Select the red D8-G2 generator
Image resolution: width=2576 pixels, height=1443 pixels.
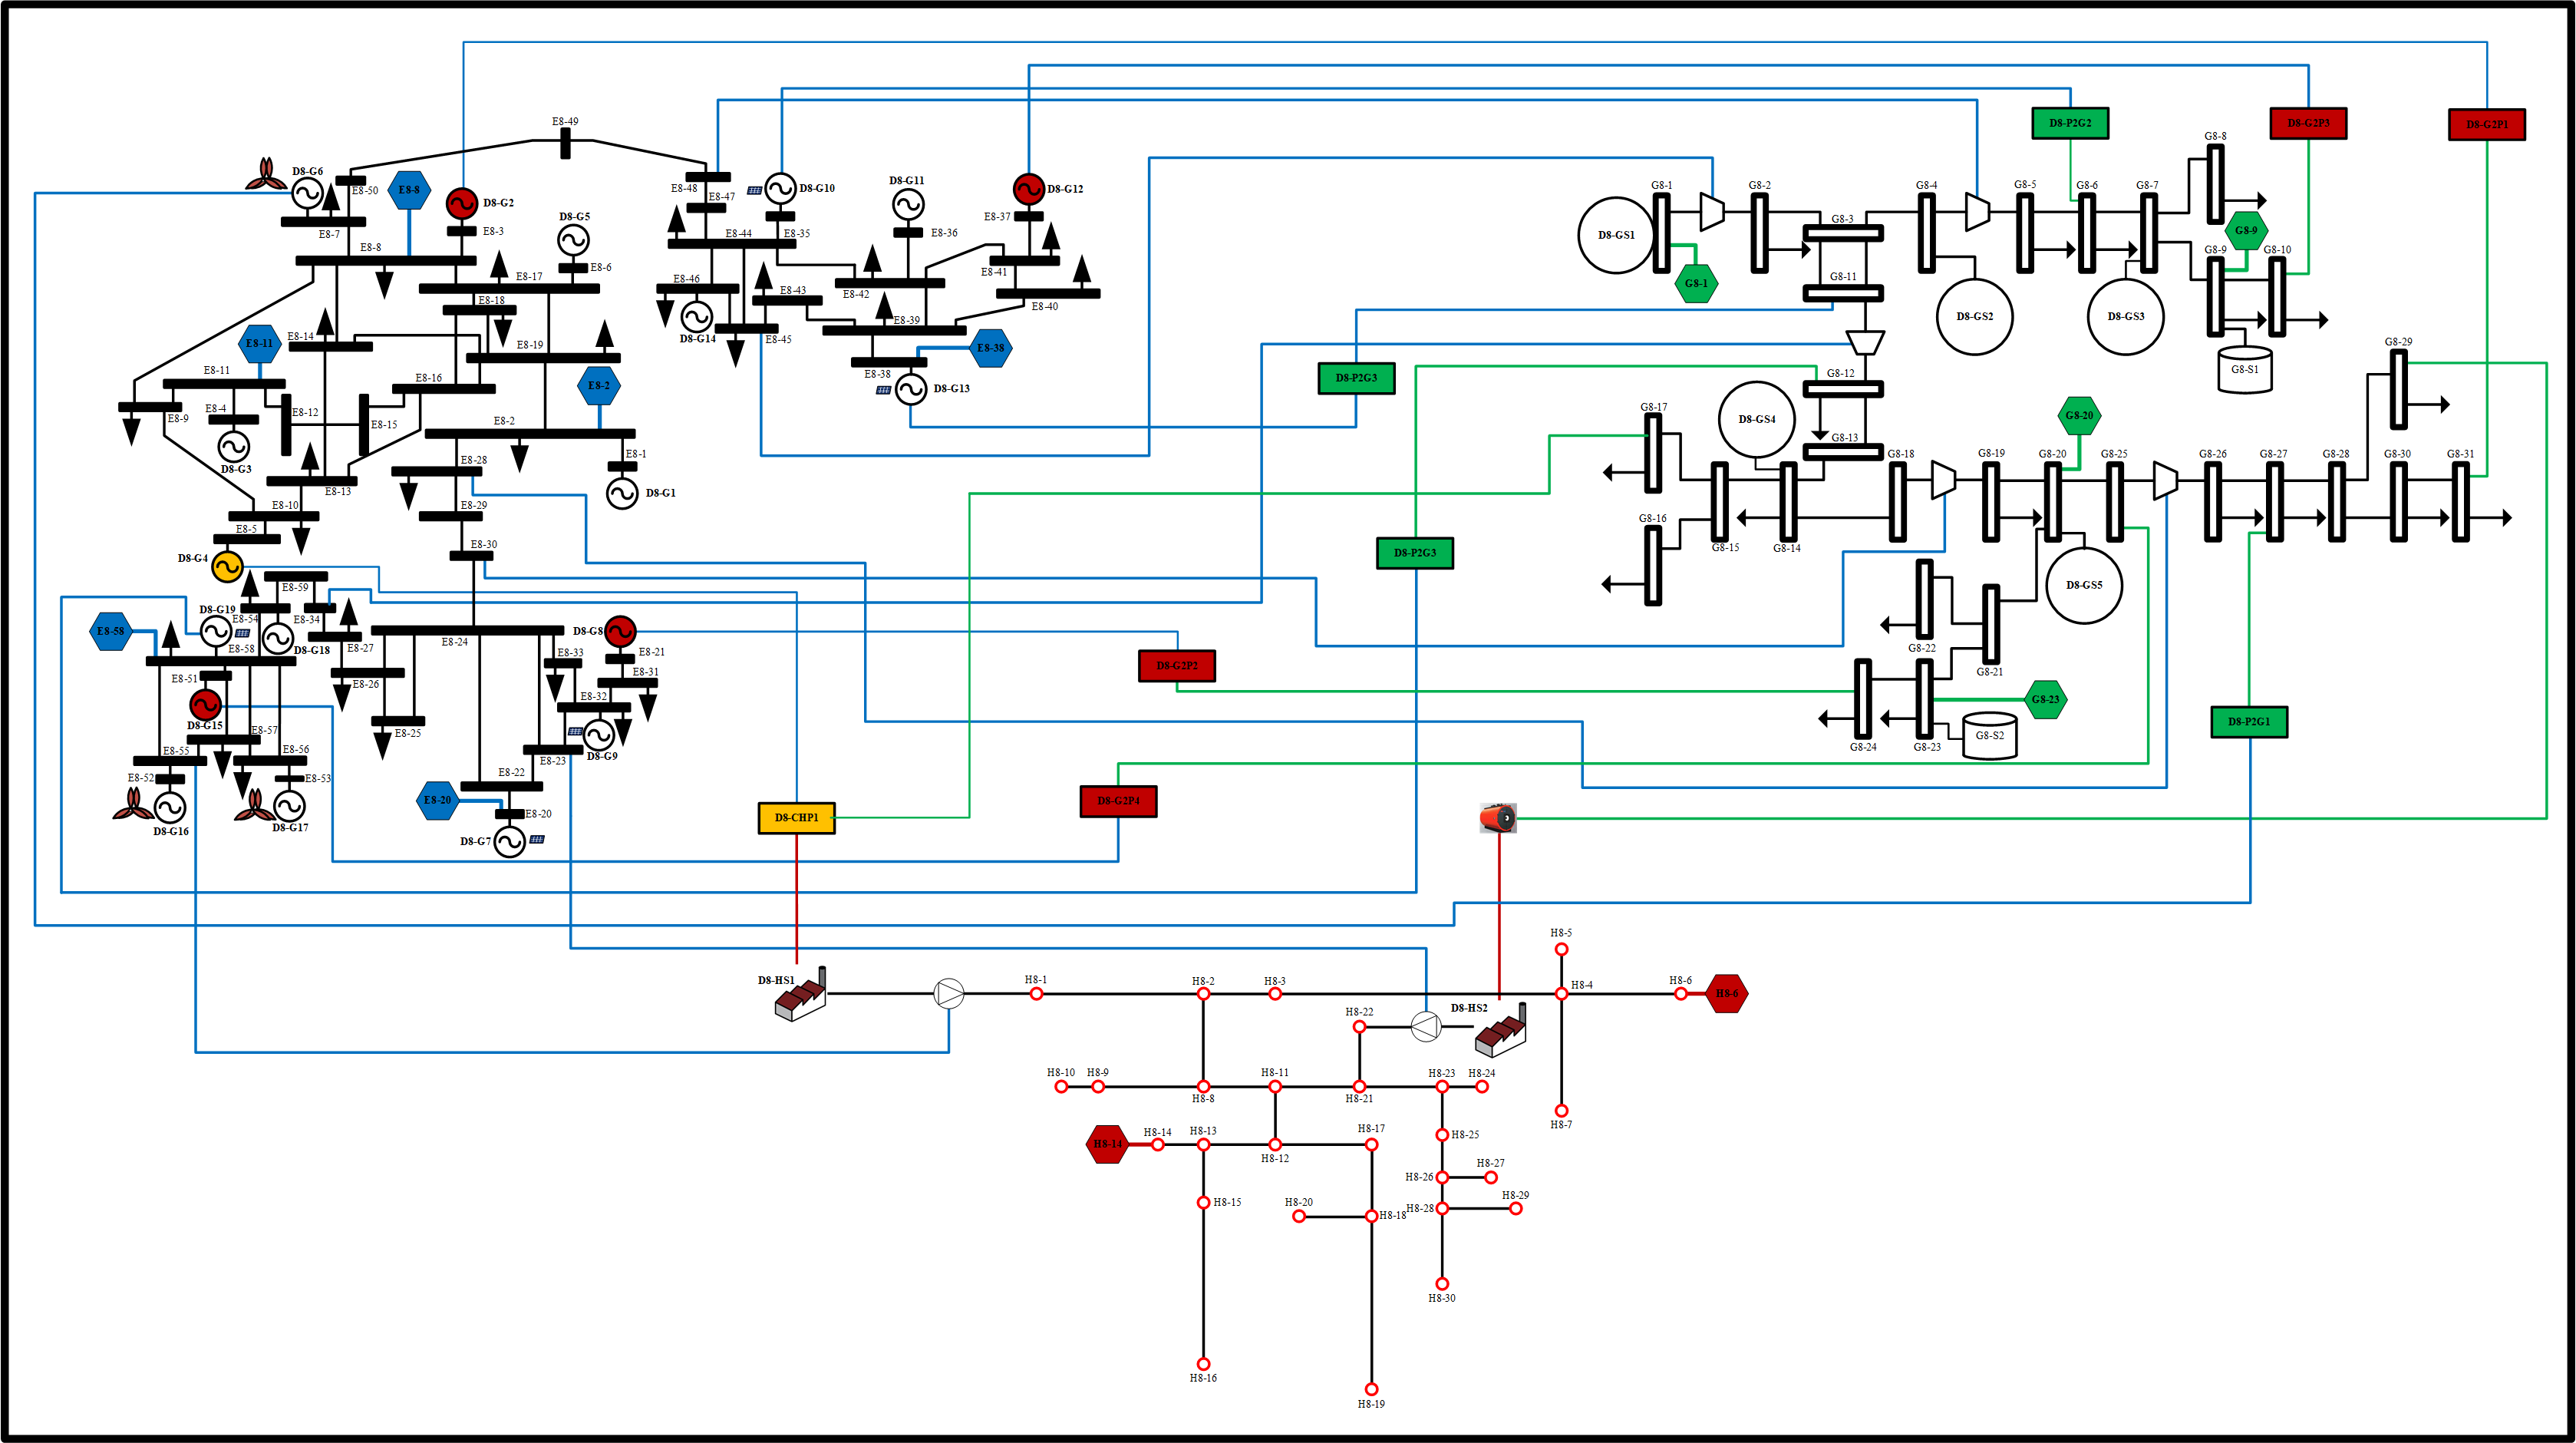click(x=461, y=203)
